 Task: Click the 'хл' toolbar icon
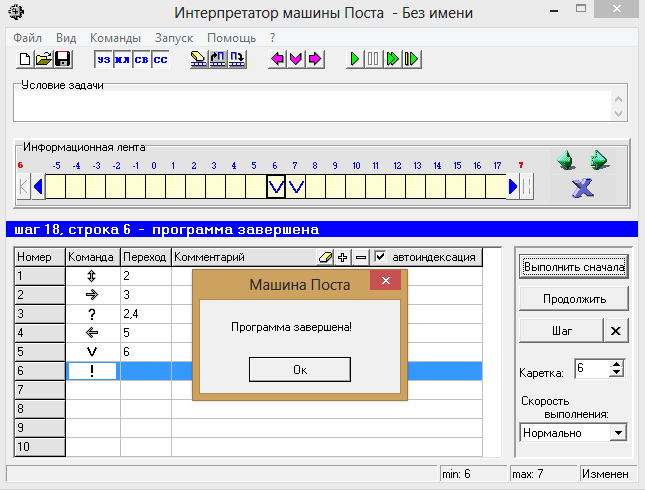[x=122, y=60]
